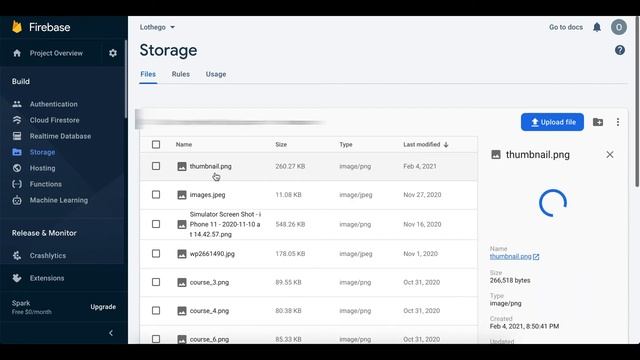Viewport: 640px width, 360px height.
Task: Check the images.jpeg row checkbox
Action: 156,195
